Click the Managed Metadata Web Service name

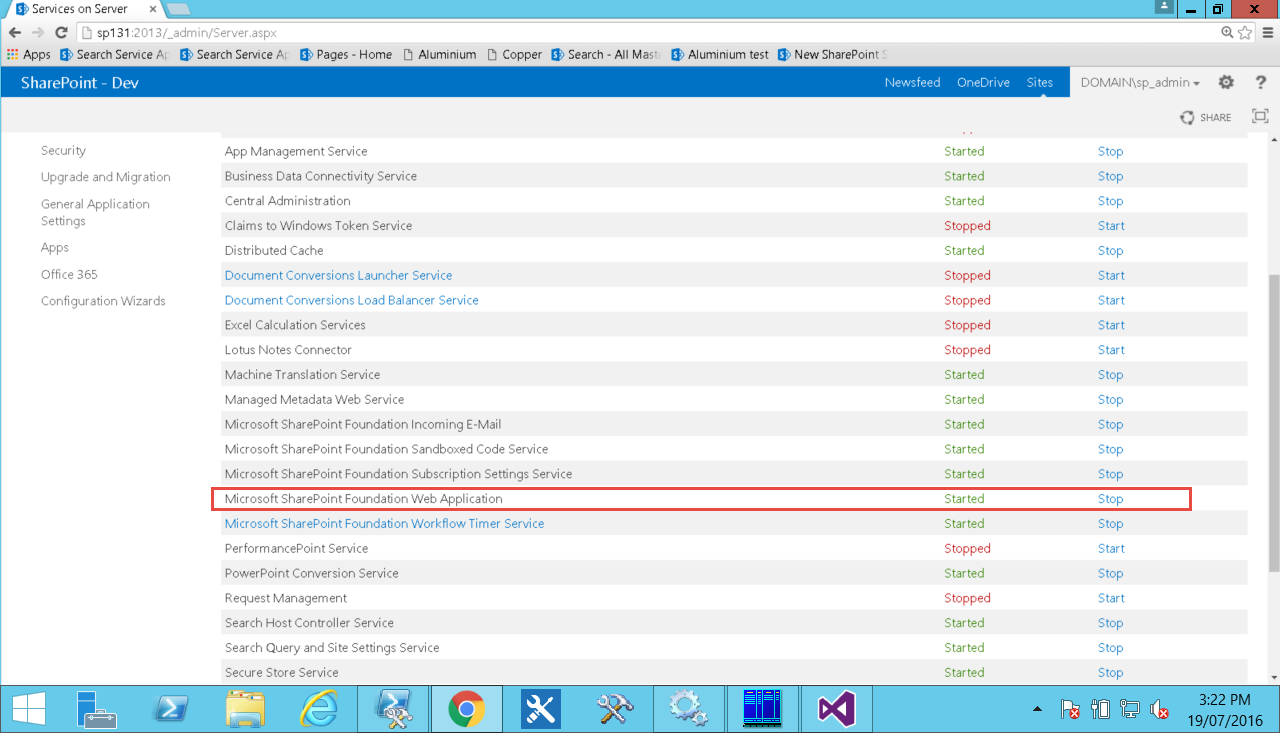(x=314, y=400)
